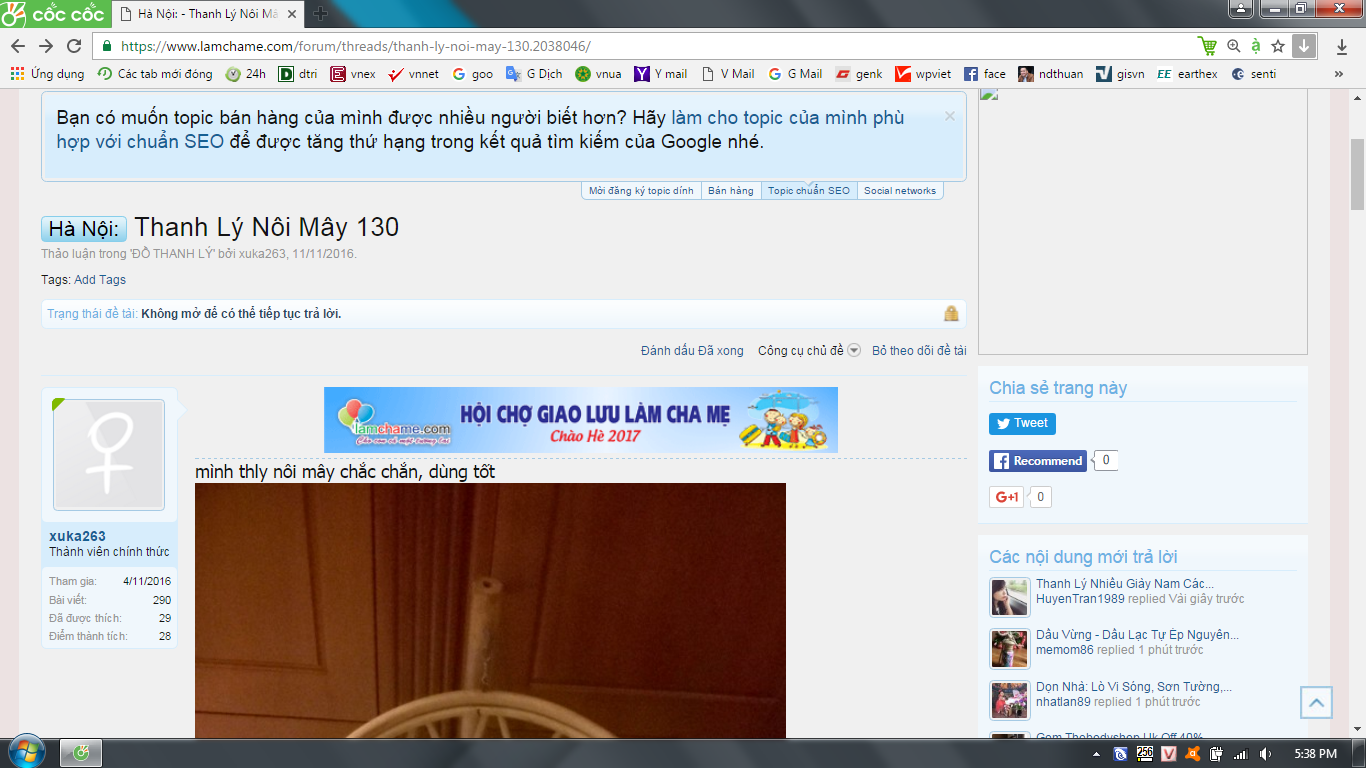Switch to 'Topic chuẩn SEO' notice tab
Image resolution: width=1366 pixels, height=768 pixels.
(x=809, y=190)
